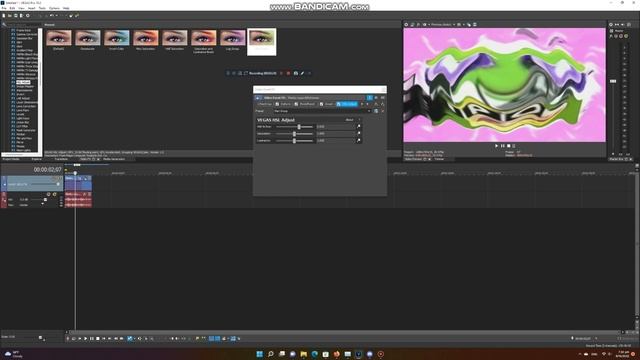The height and width of the screenshot is (360, 640).
Task: Animate the Luminance parameter icon
Action: (359, 140)
